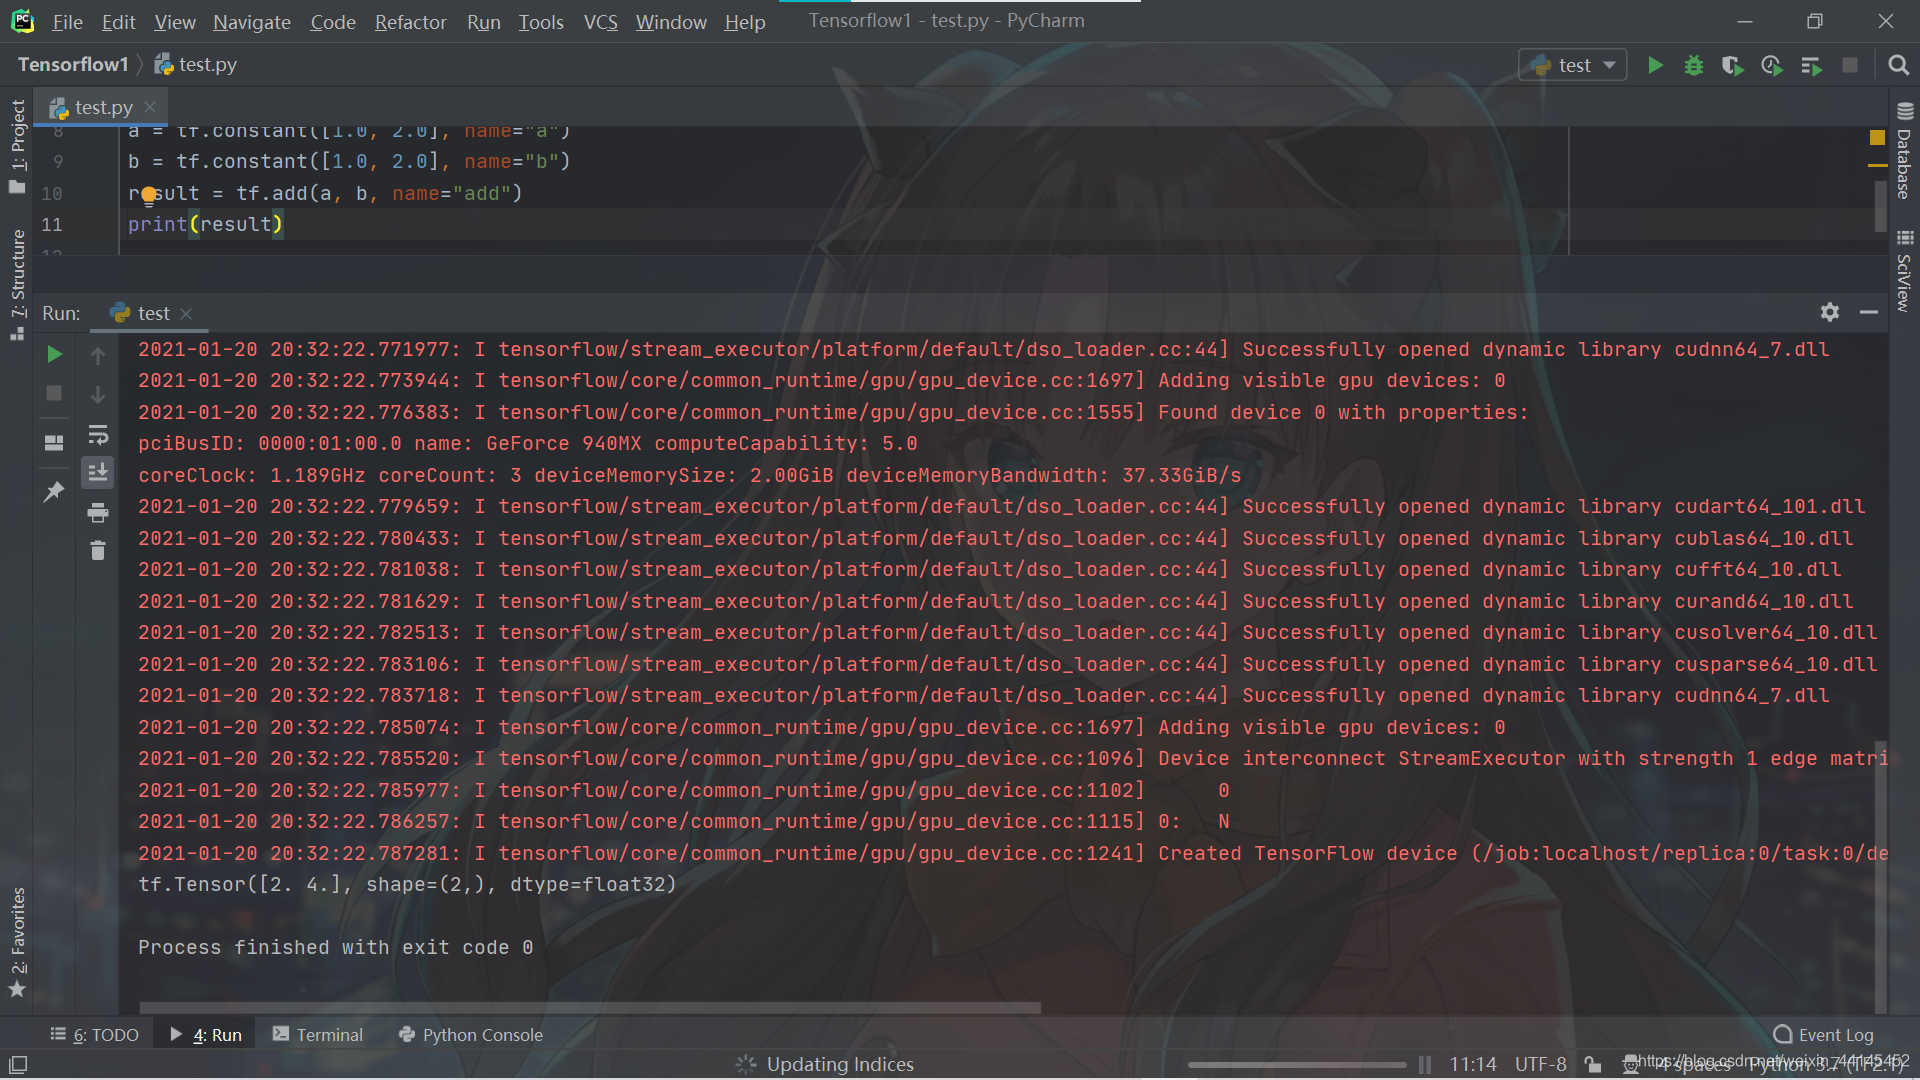The height and width of the screenshot is (1080, 1920).
Task: Rerun test in the Run panel
Action: click(54, 354)
